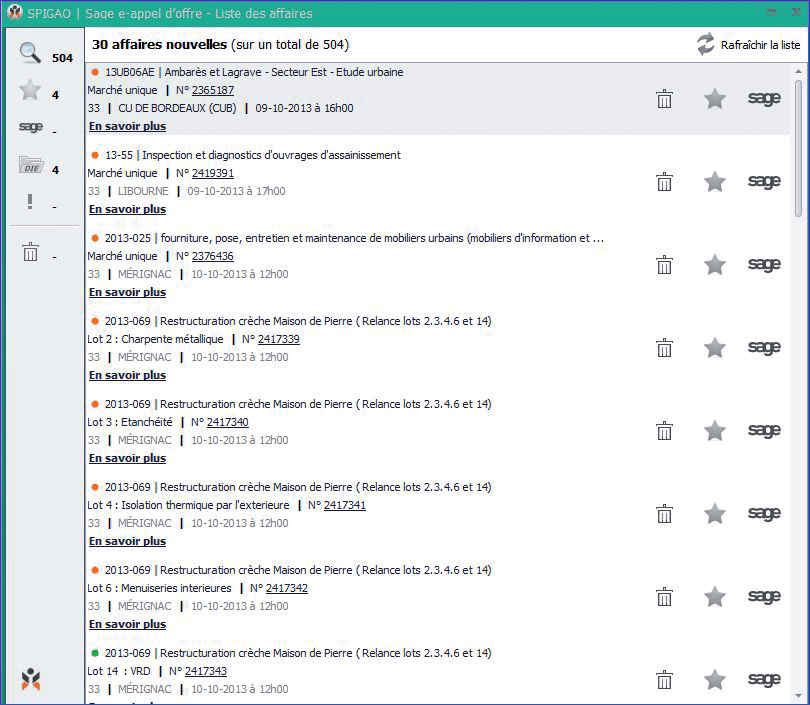
Task: Select title 13-55 Inspection et diagnostics d'ouvrages
Action: coord(253,155)
